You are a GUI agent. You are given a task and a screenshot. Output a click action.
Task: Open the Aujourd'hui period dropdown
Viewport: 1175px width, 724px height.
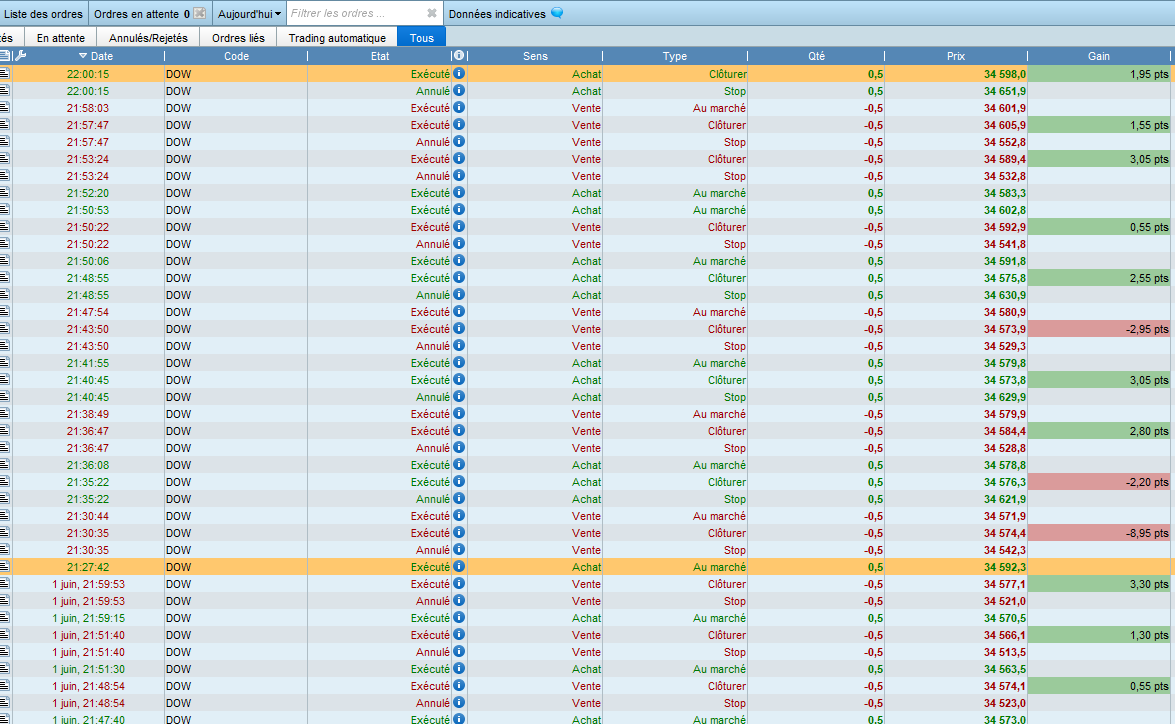250,13
